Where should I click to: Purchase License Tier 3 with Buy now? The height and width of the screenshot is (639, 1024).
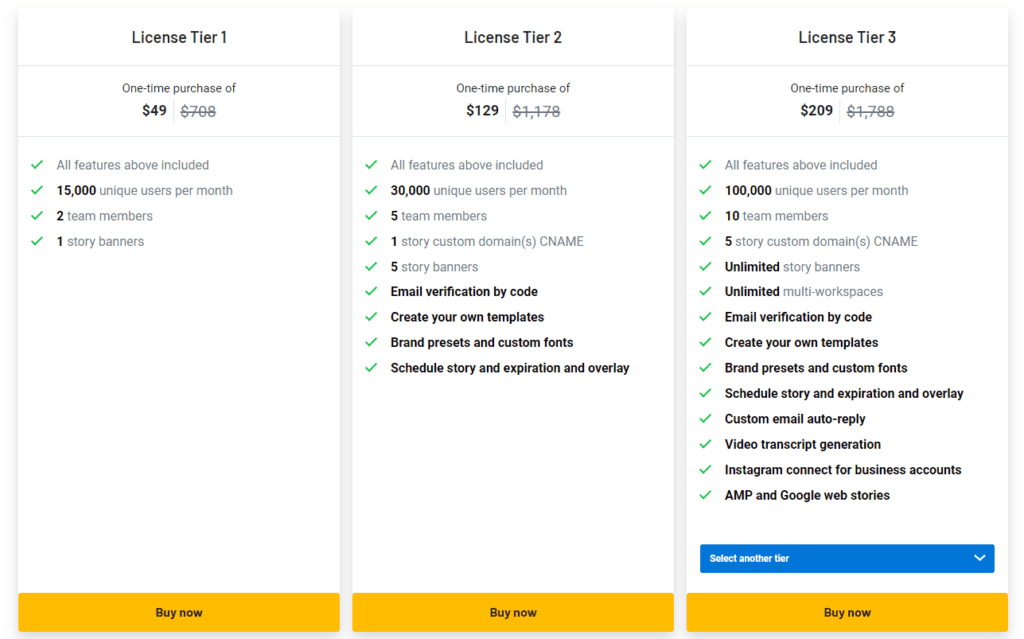click(847, 612)
